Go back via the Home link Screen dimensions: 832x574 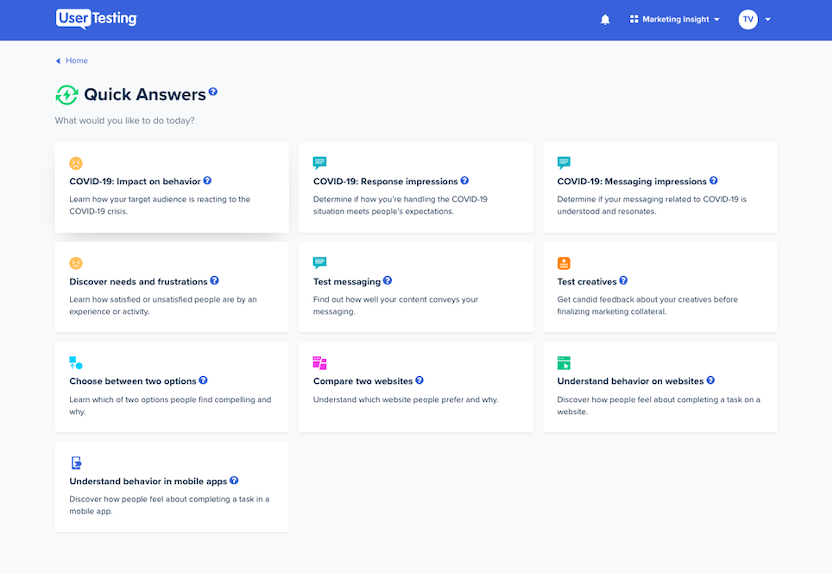pos(76,60)
